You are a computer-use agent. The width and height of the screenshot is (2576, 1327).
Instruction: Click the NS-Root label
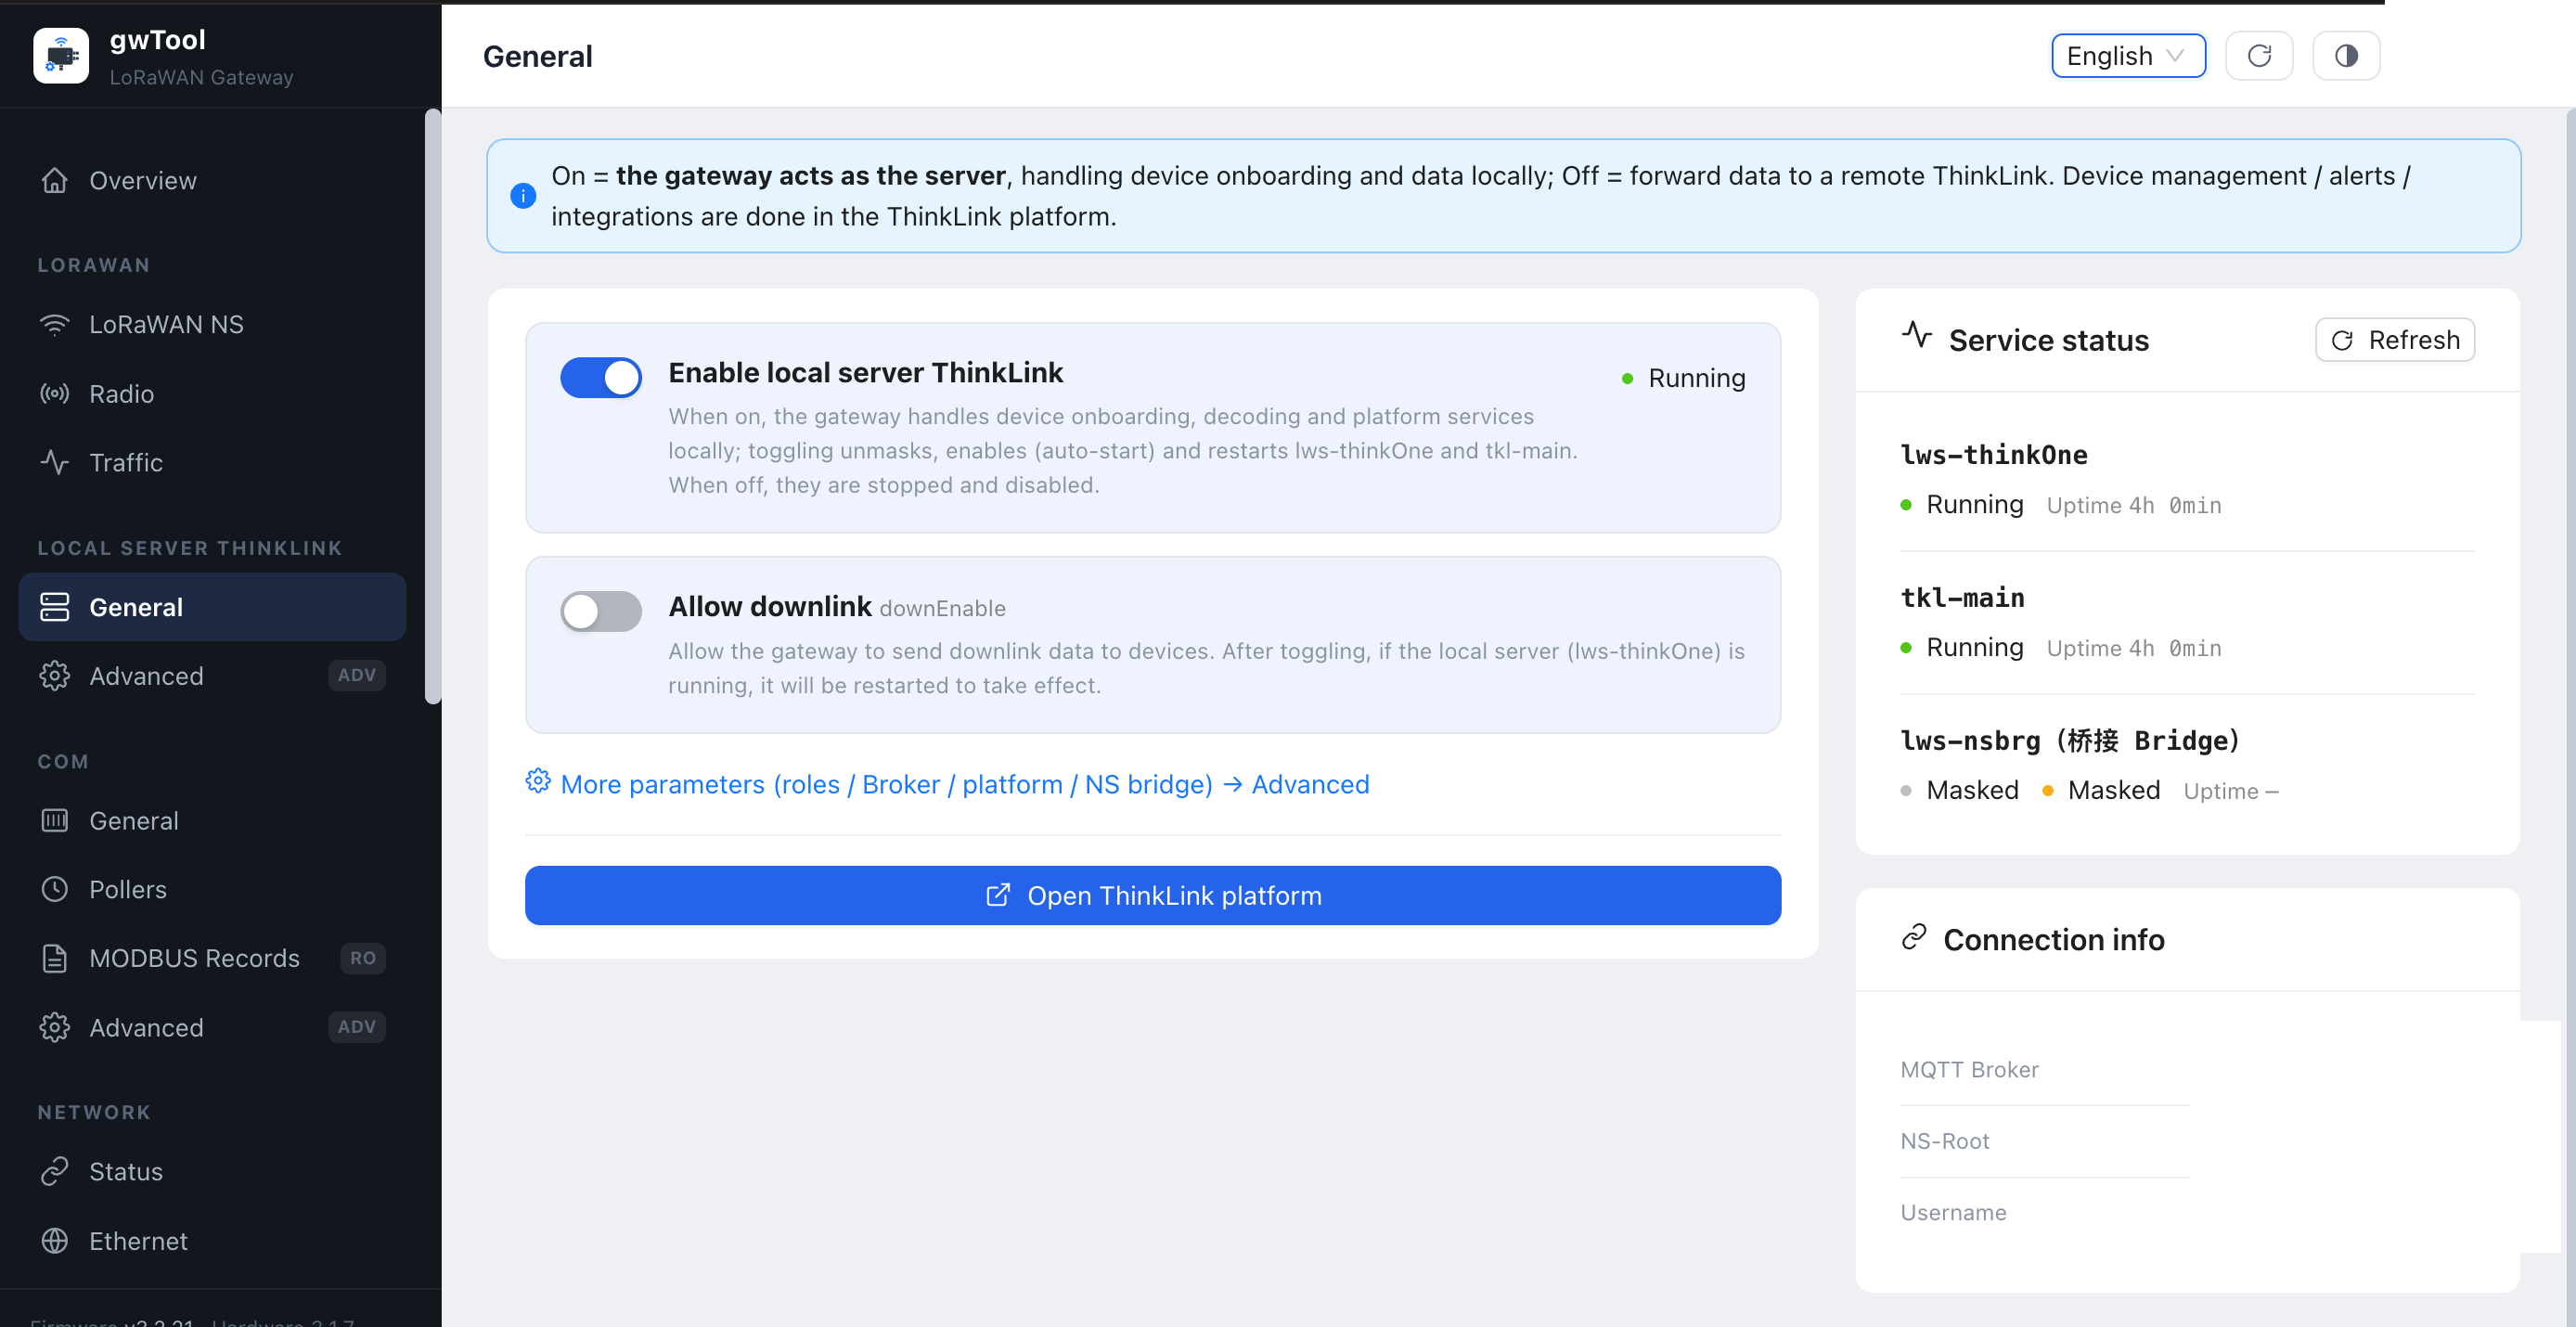pyautogui.click(x=1945, y=1141)
